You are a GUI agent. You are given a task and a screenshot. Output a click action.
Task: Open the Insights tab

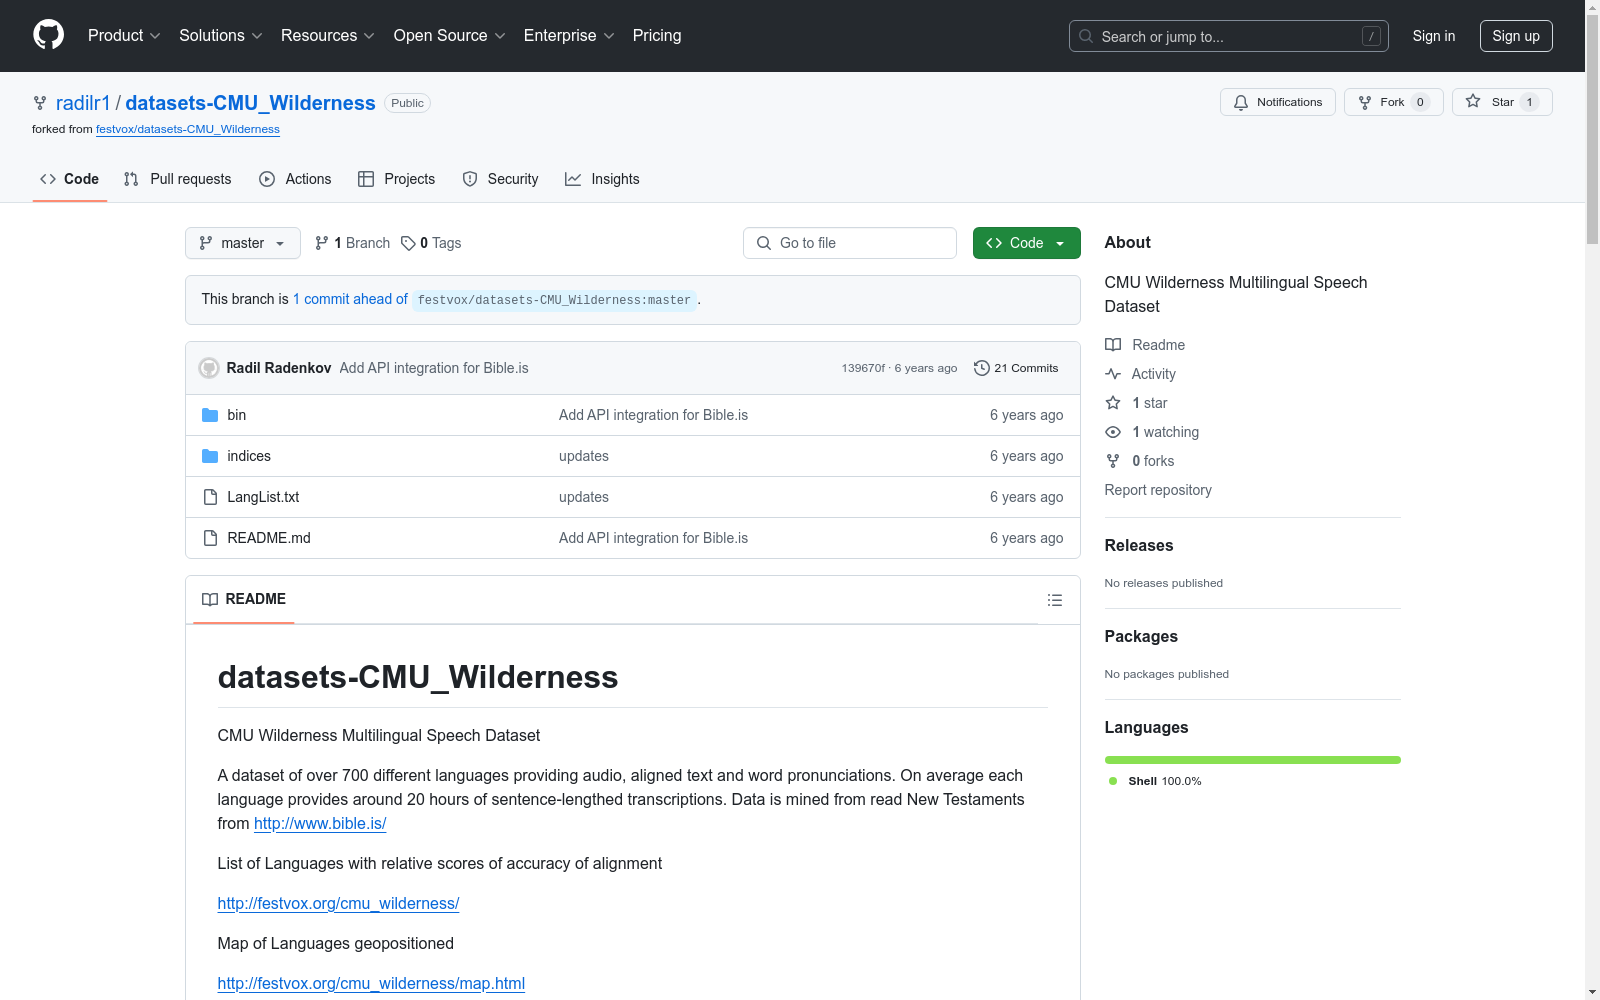click(603, 179)
